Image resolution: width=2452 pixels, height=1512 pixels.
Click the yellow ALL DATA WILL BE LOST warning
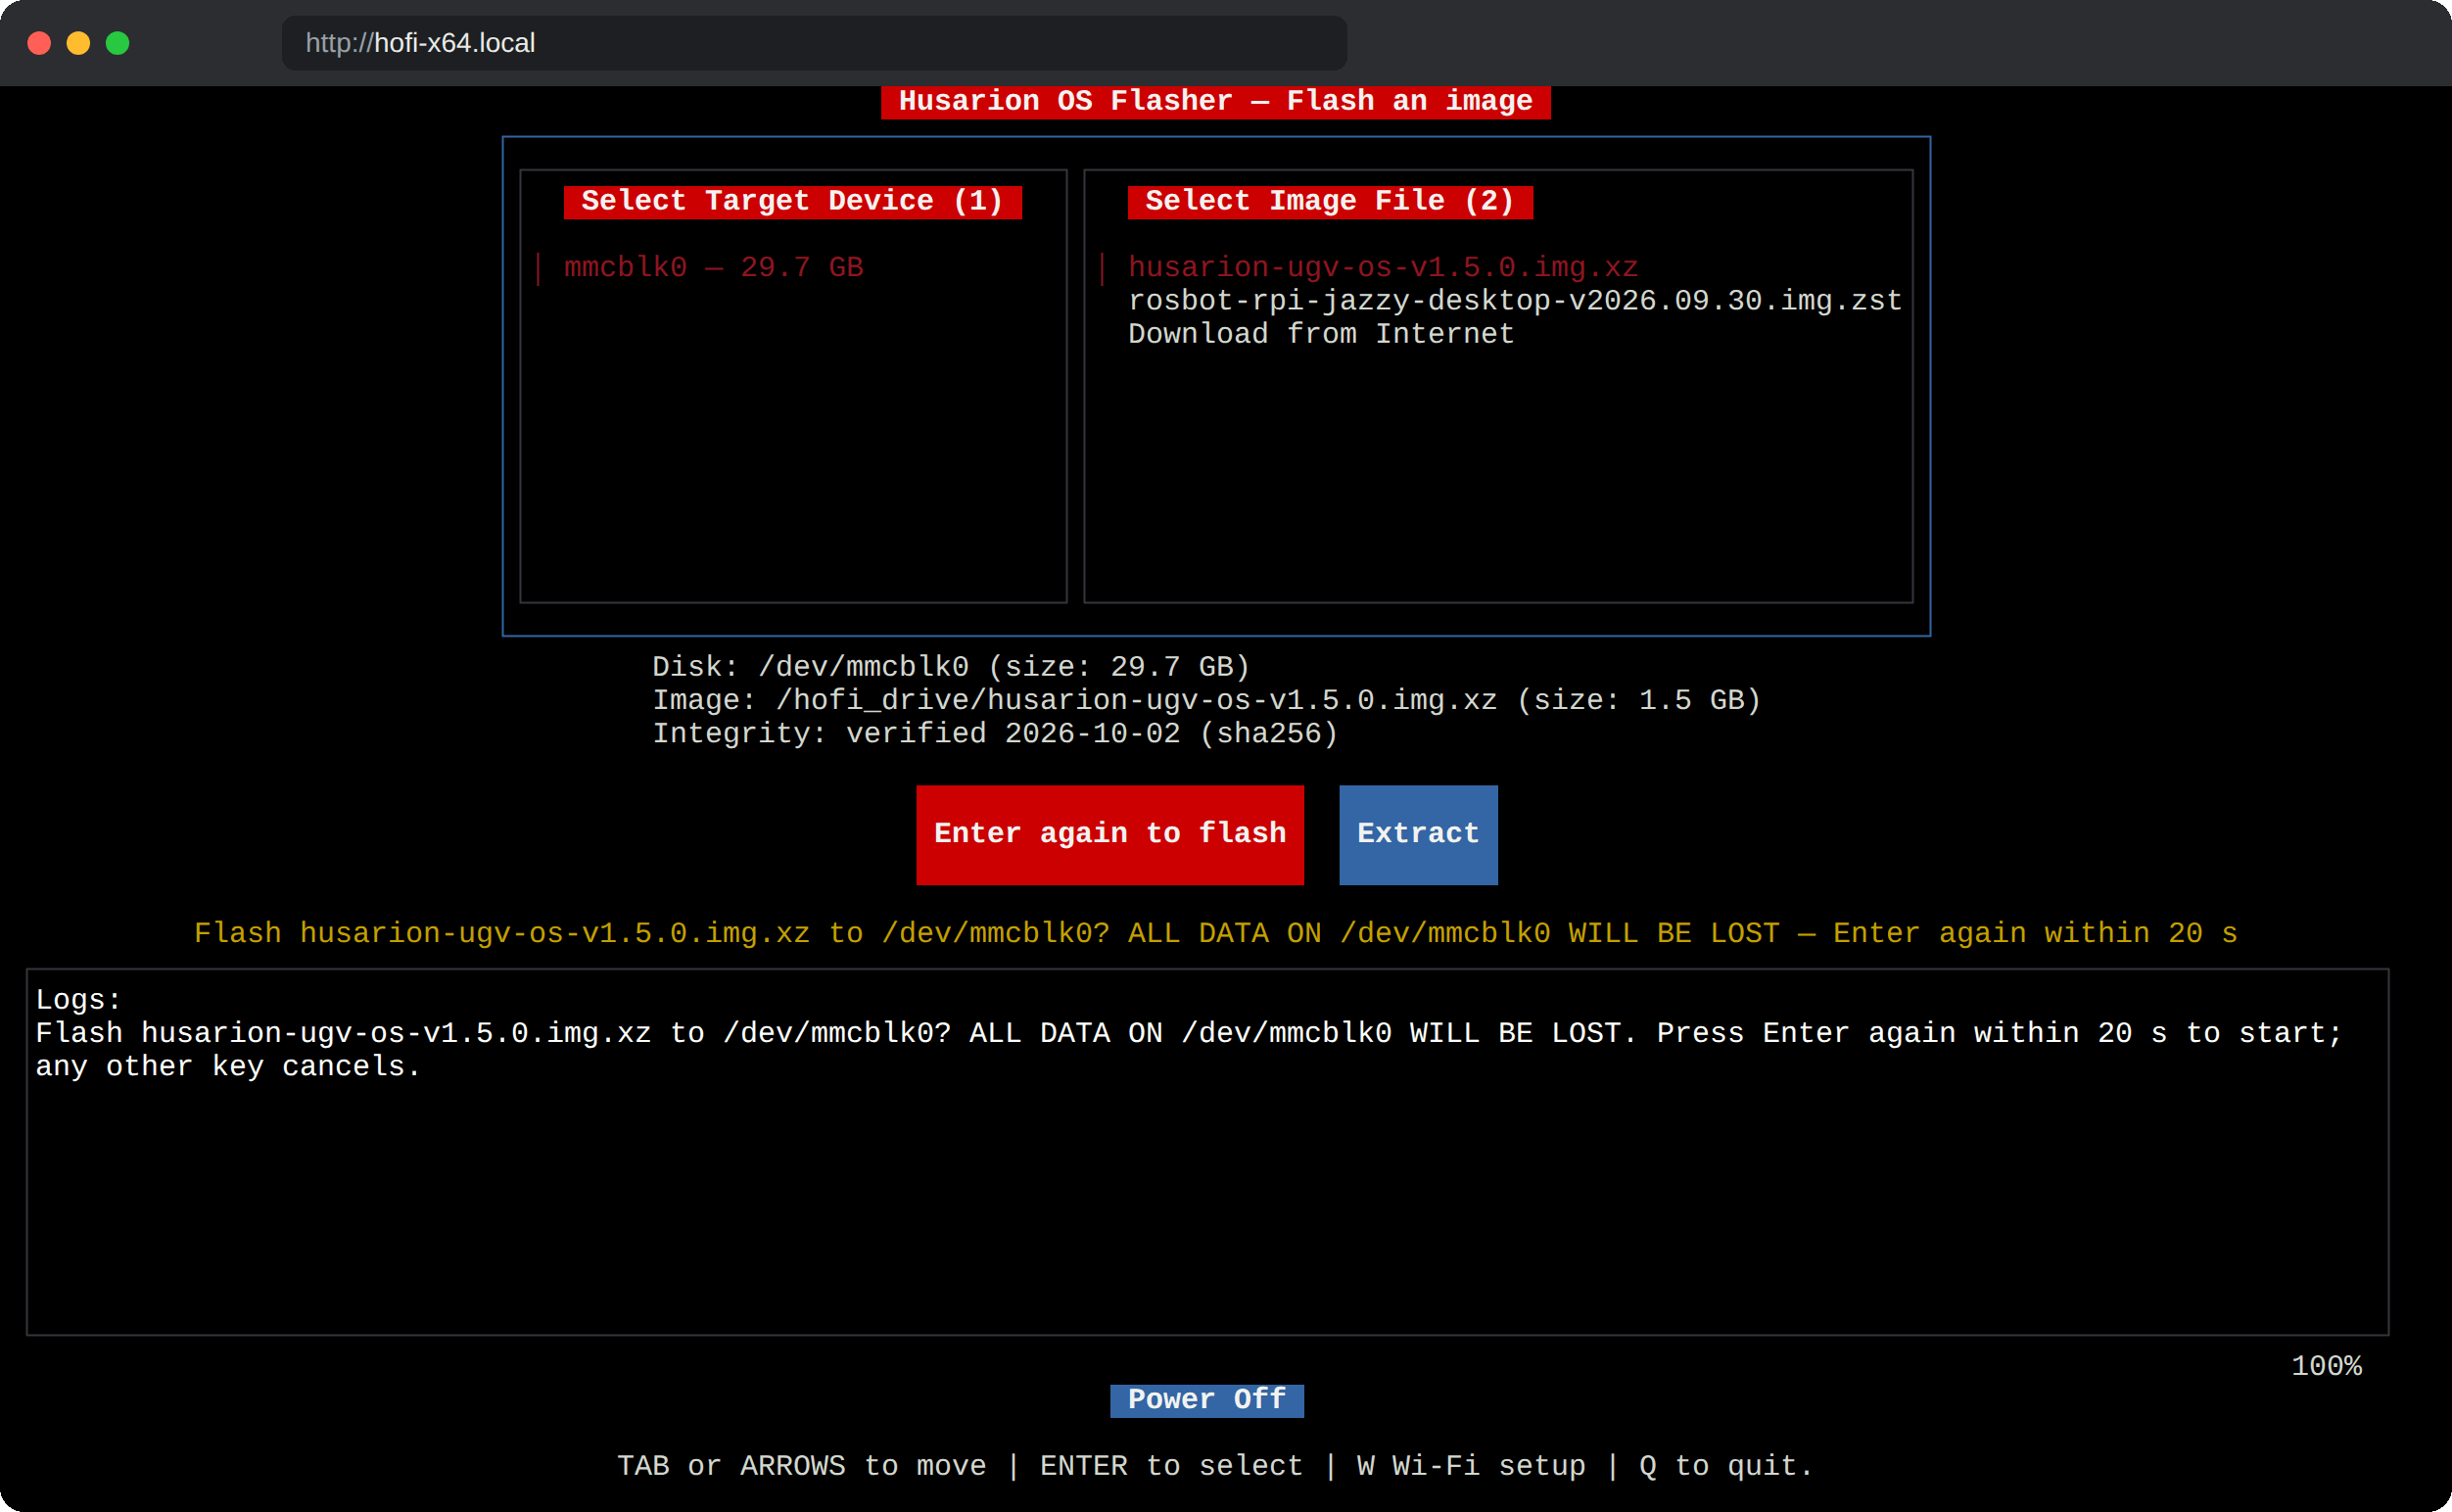click(1216, 934)
